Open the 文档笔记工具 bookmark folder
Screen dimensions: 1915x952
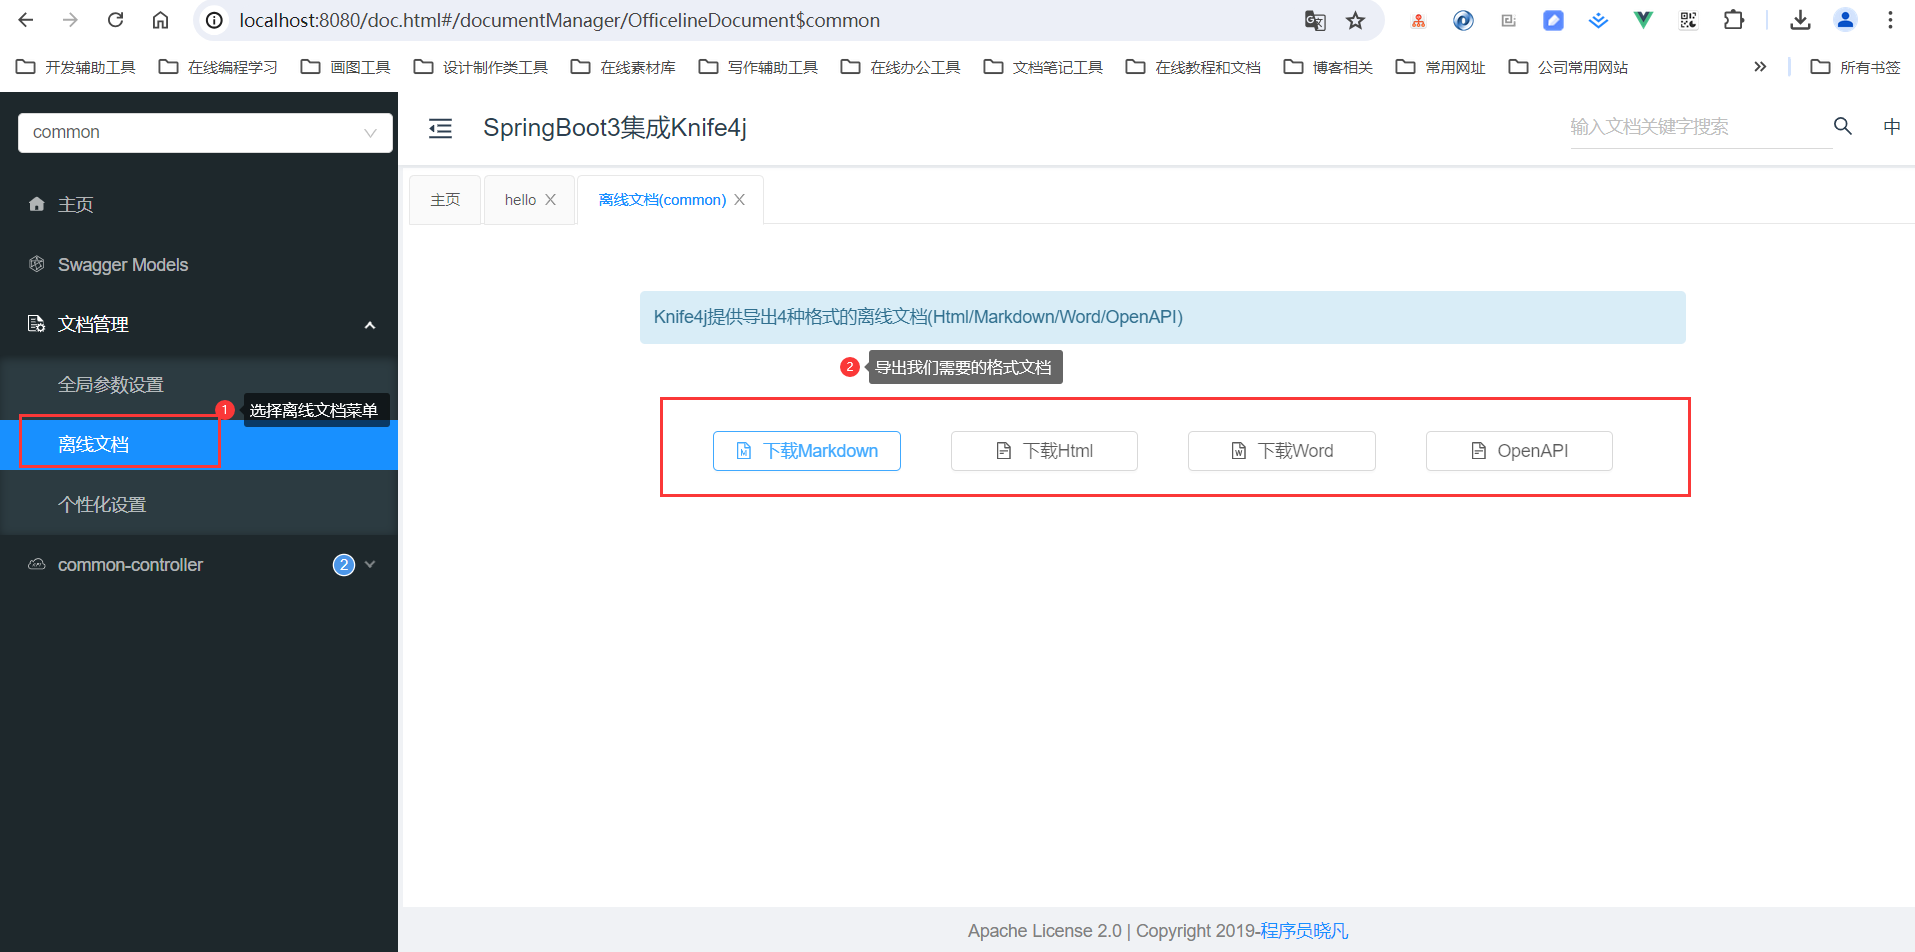click(1043, 67)
